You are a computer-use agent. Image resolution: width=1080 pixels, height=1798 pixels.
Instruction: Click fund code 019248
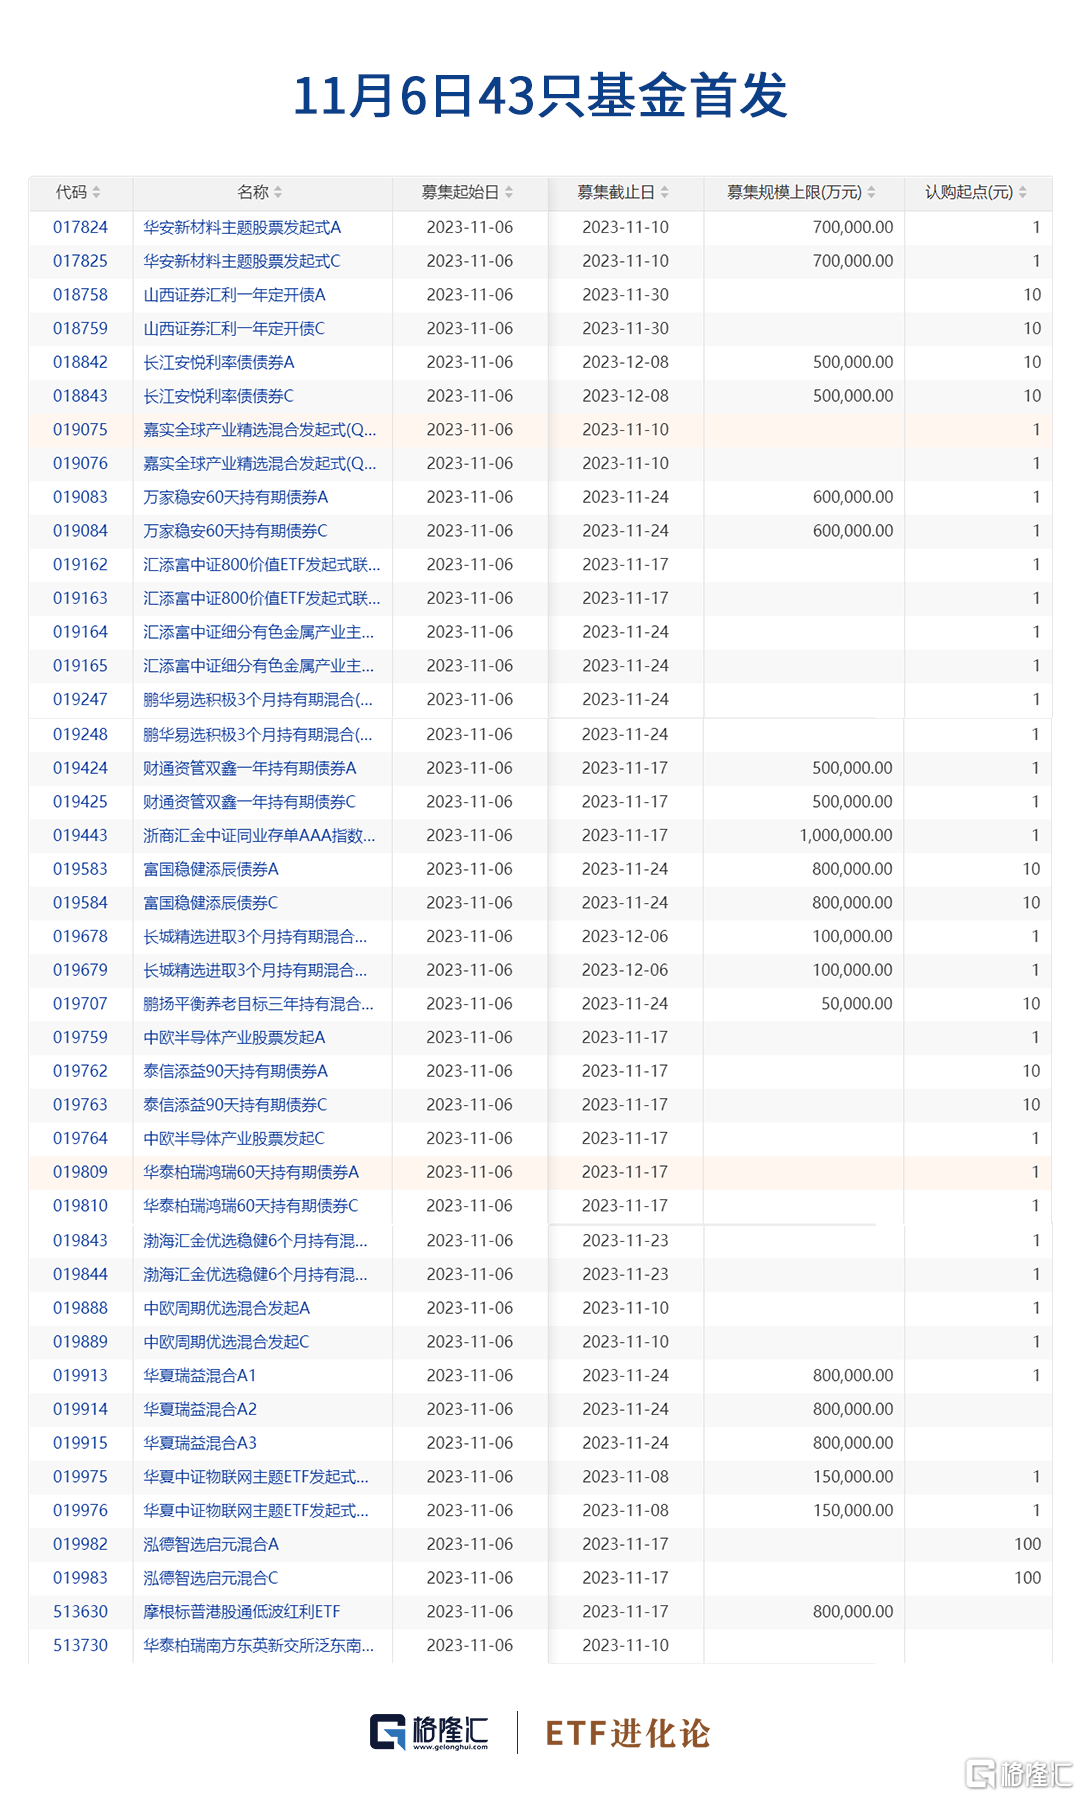click(x=80, y=734)
